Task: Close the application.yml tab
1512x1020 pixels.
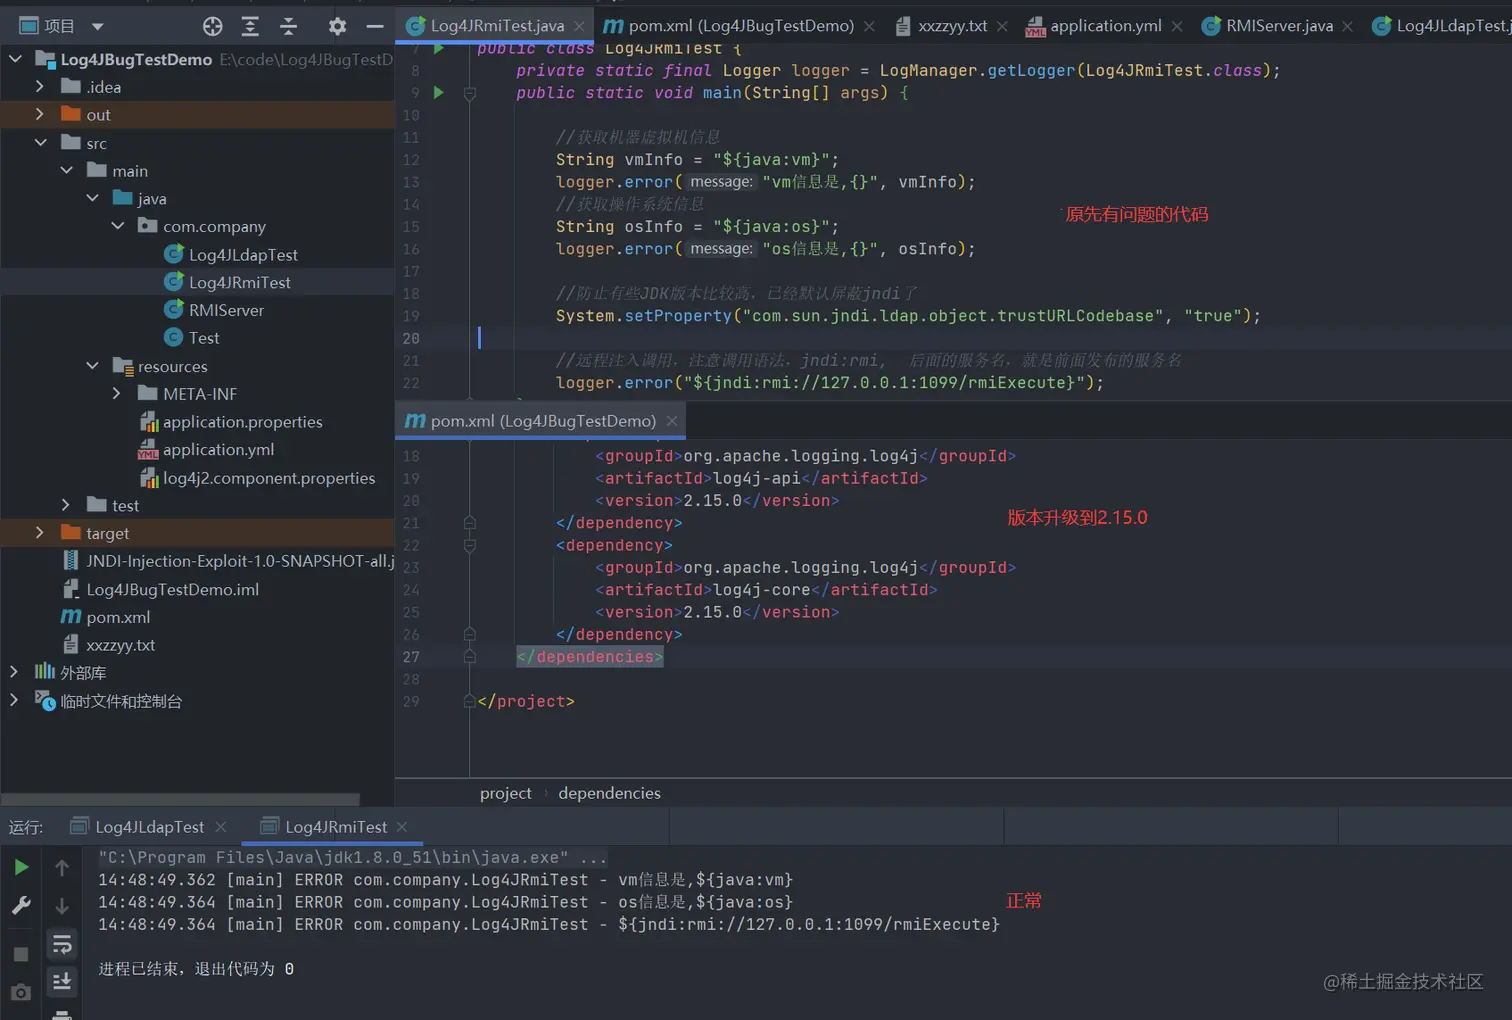Action: (x=1177, y=26)
